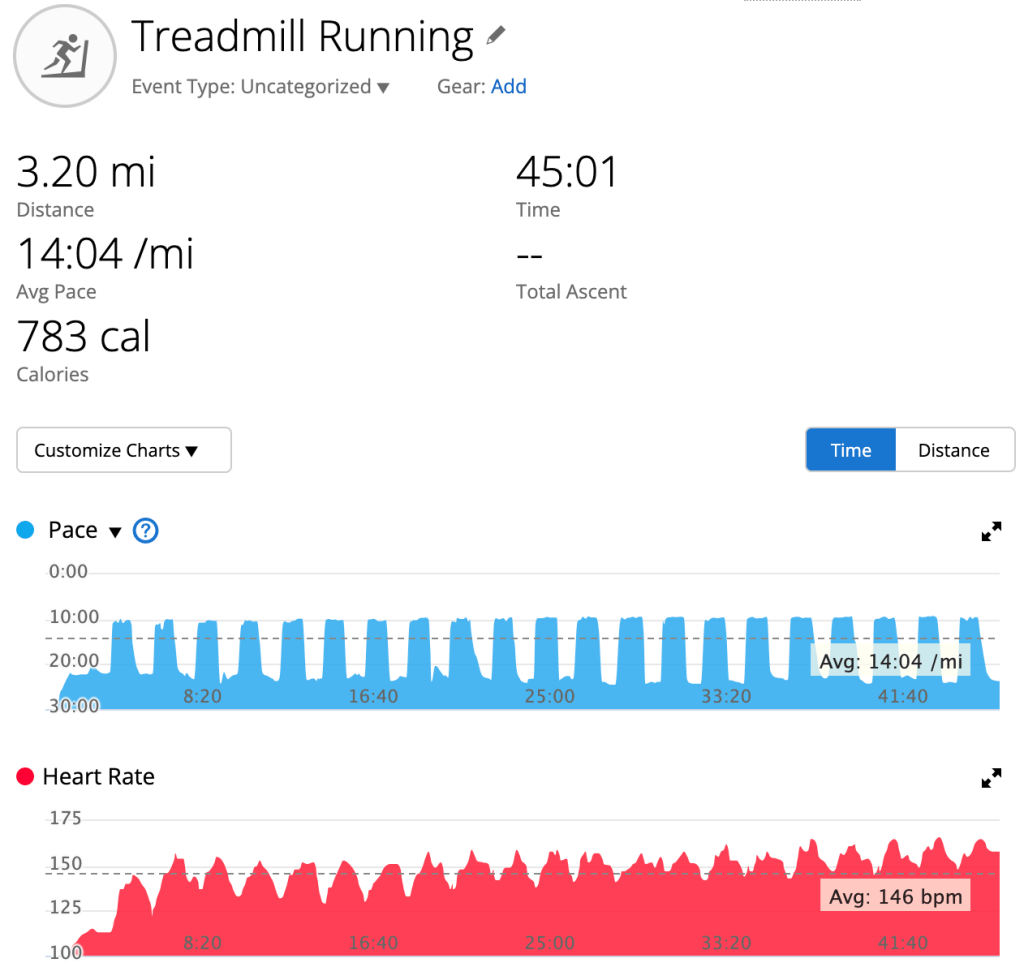Click the 3.20 mi distance value
The width and height of the screenshot is (1024, 980).
(86, 173)
